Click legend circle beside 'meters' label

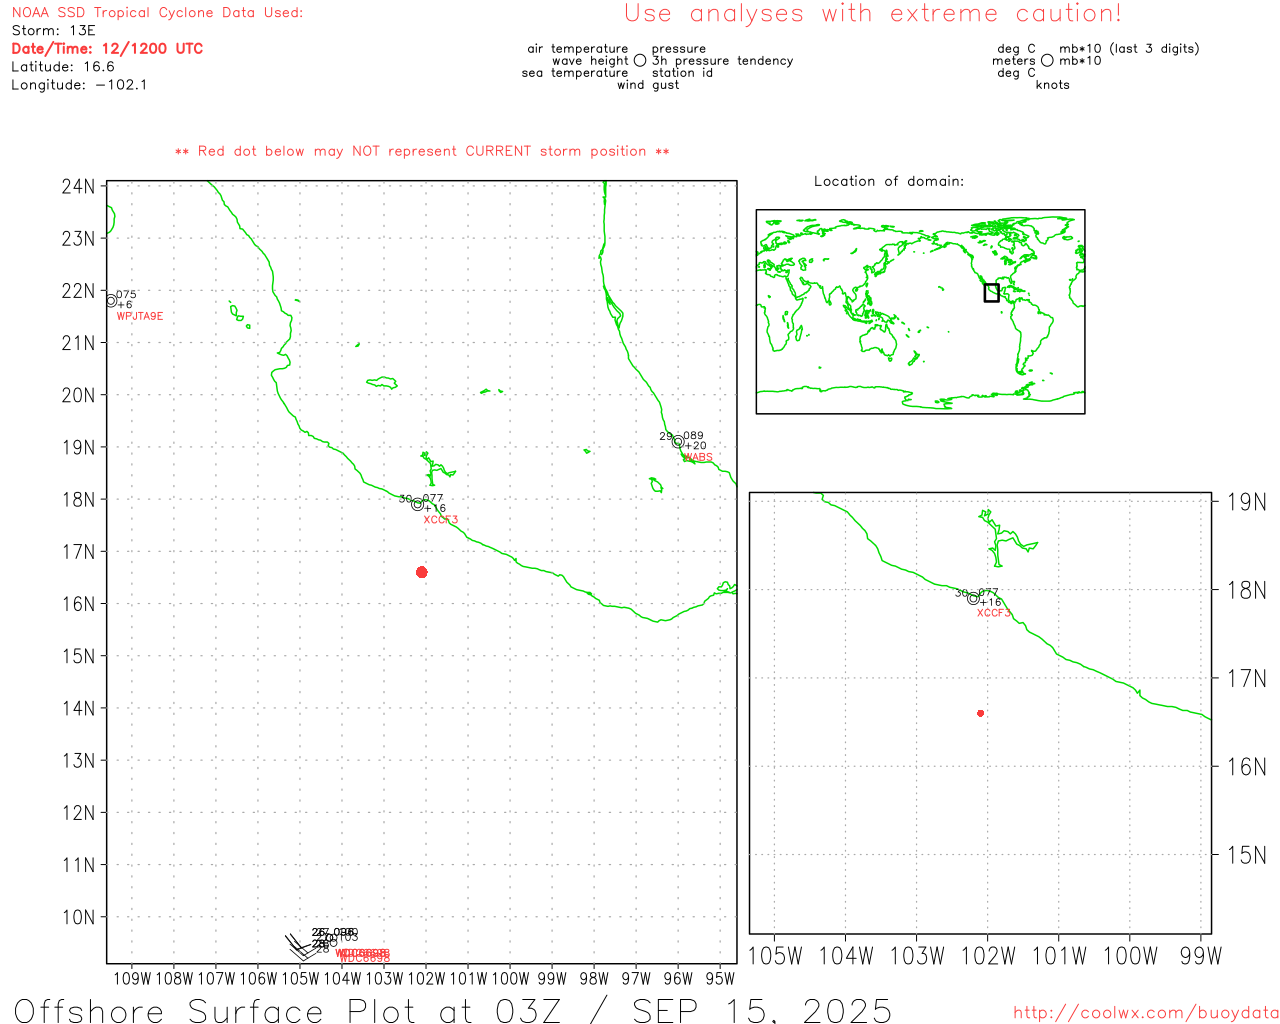[1047, 60]
